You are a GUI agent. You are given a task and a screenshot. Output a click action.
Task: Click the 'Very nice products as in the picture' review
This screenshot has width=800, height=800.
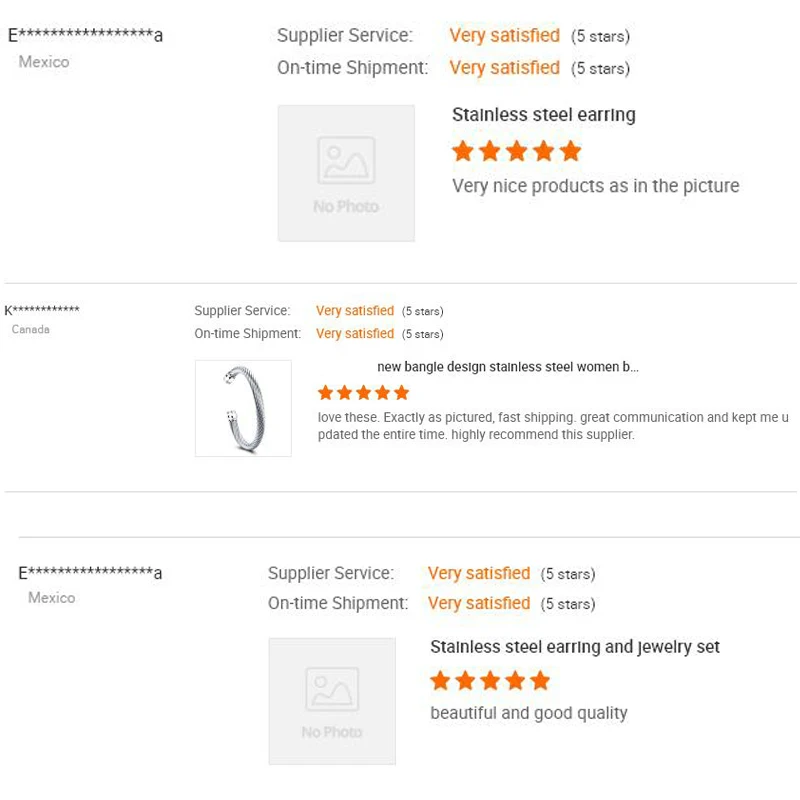click(595, 186)
